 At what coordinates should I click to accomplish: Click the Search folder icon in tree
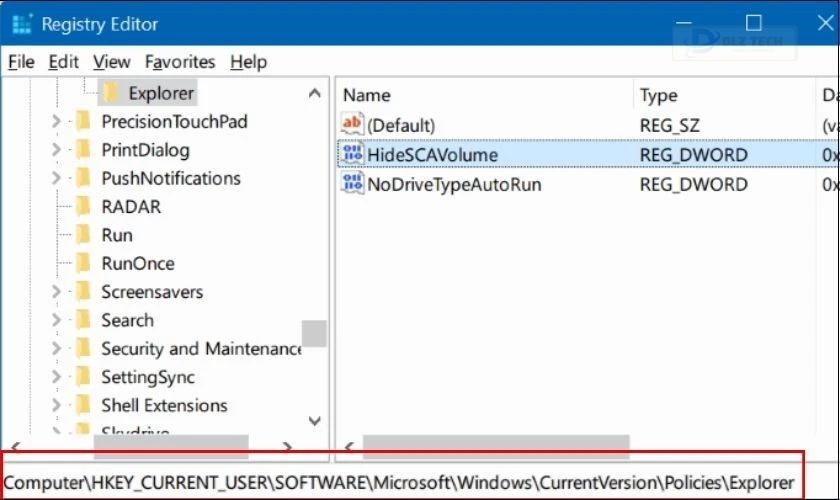(84, 321)
